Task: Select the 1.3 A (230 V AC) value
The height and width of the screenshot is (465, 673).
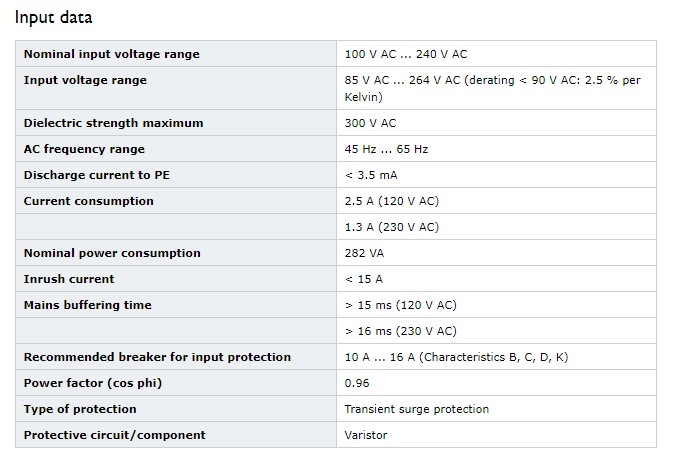Action: [391, 227]
